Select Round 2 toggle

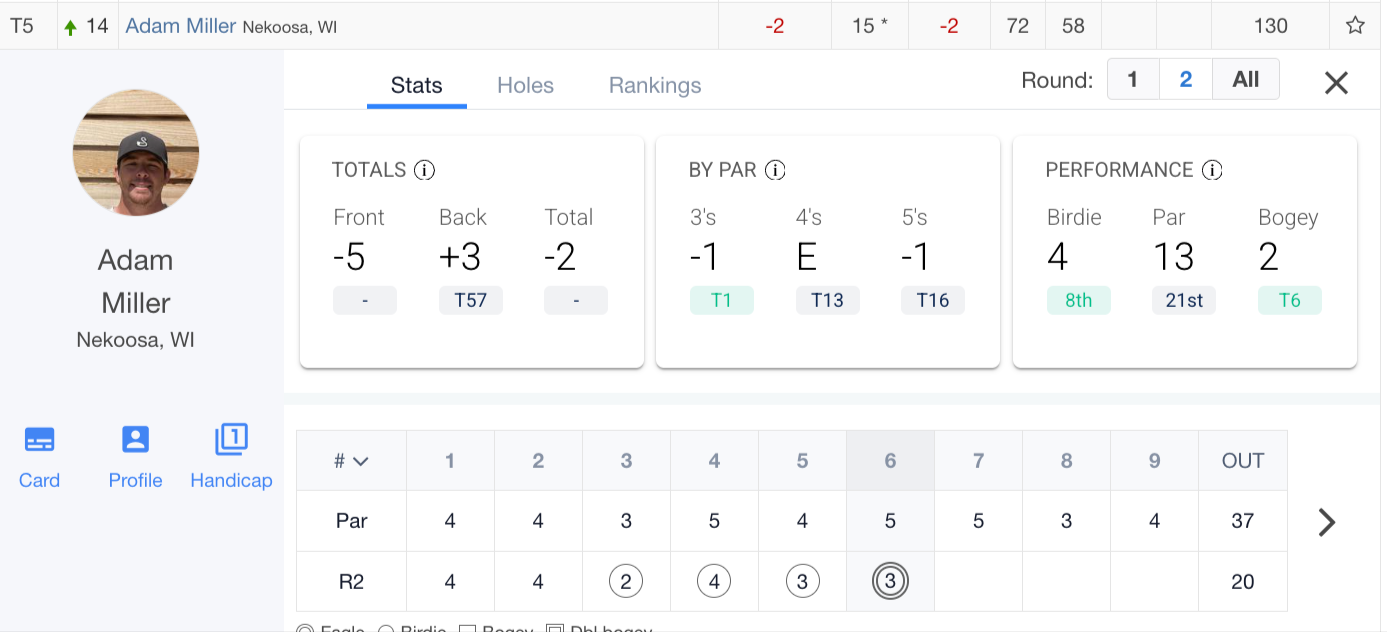(1186, 80)
